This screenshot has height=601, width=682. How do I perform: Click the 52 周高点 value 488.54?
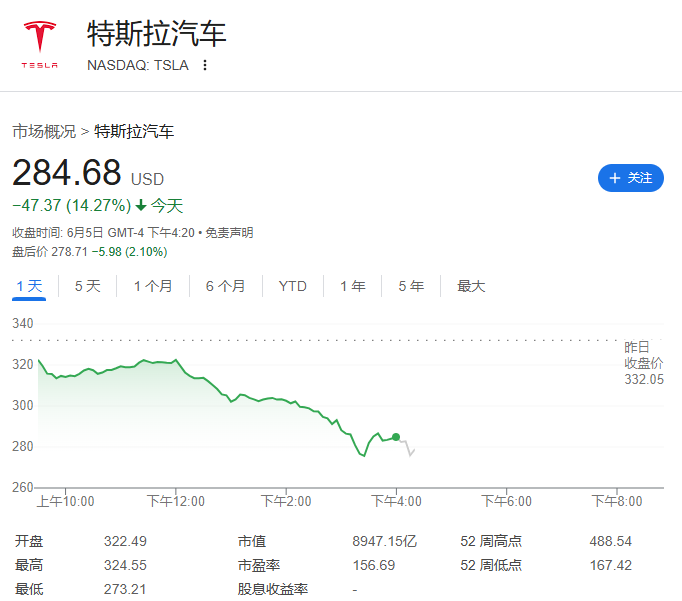click(611, 541)
